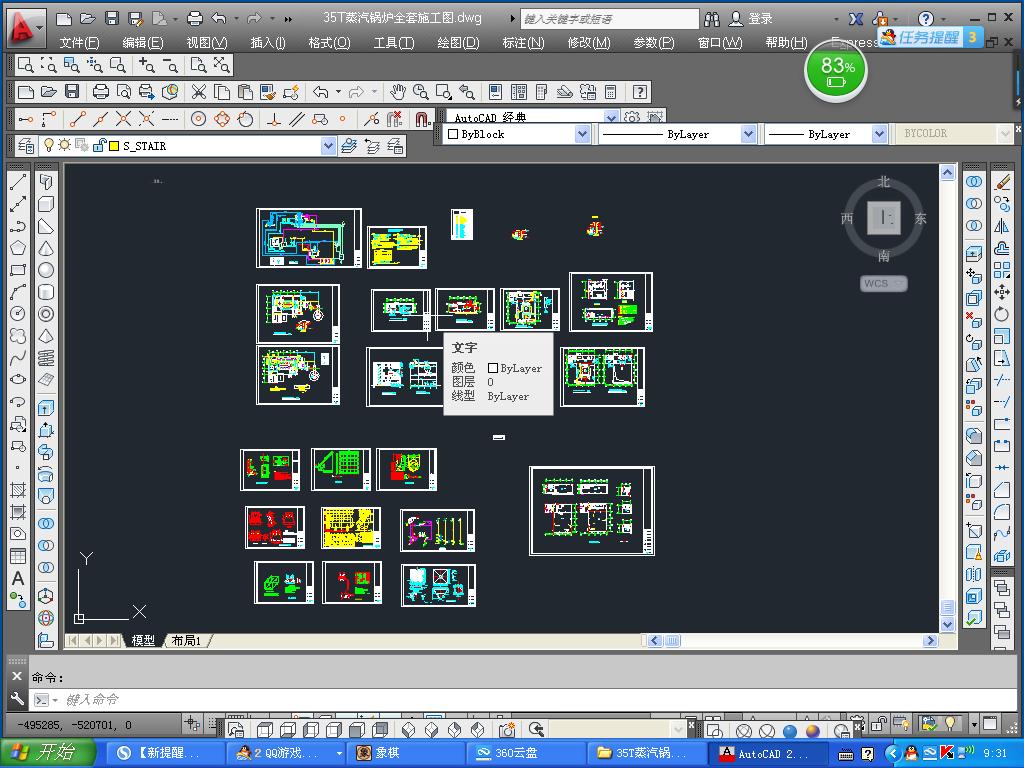Select the Polygon draw tool

[x=18, y=248]
